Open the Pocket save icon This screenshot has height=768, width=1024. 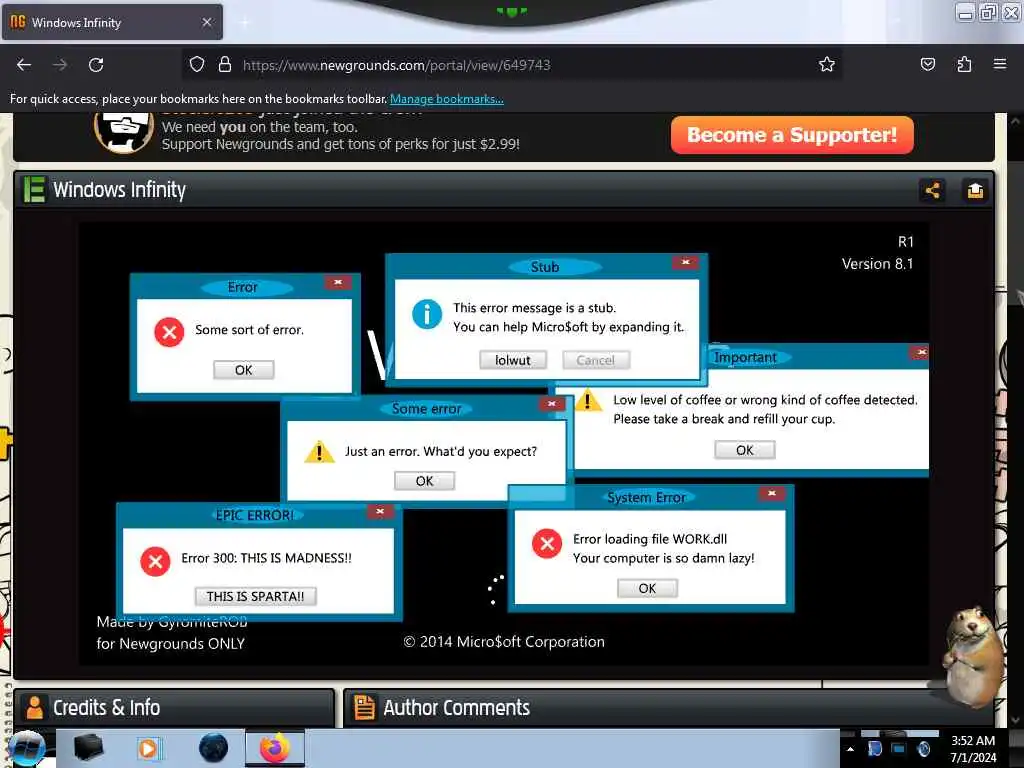click(x=927, y=64)
